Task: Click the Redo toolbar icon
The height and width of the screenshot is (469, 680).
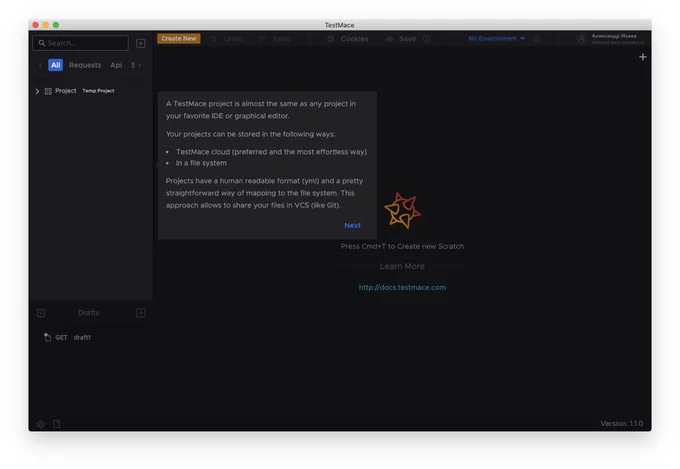Action: pos(262,39)
